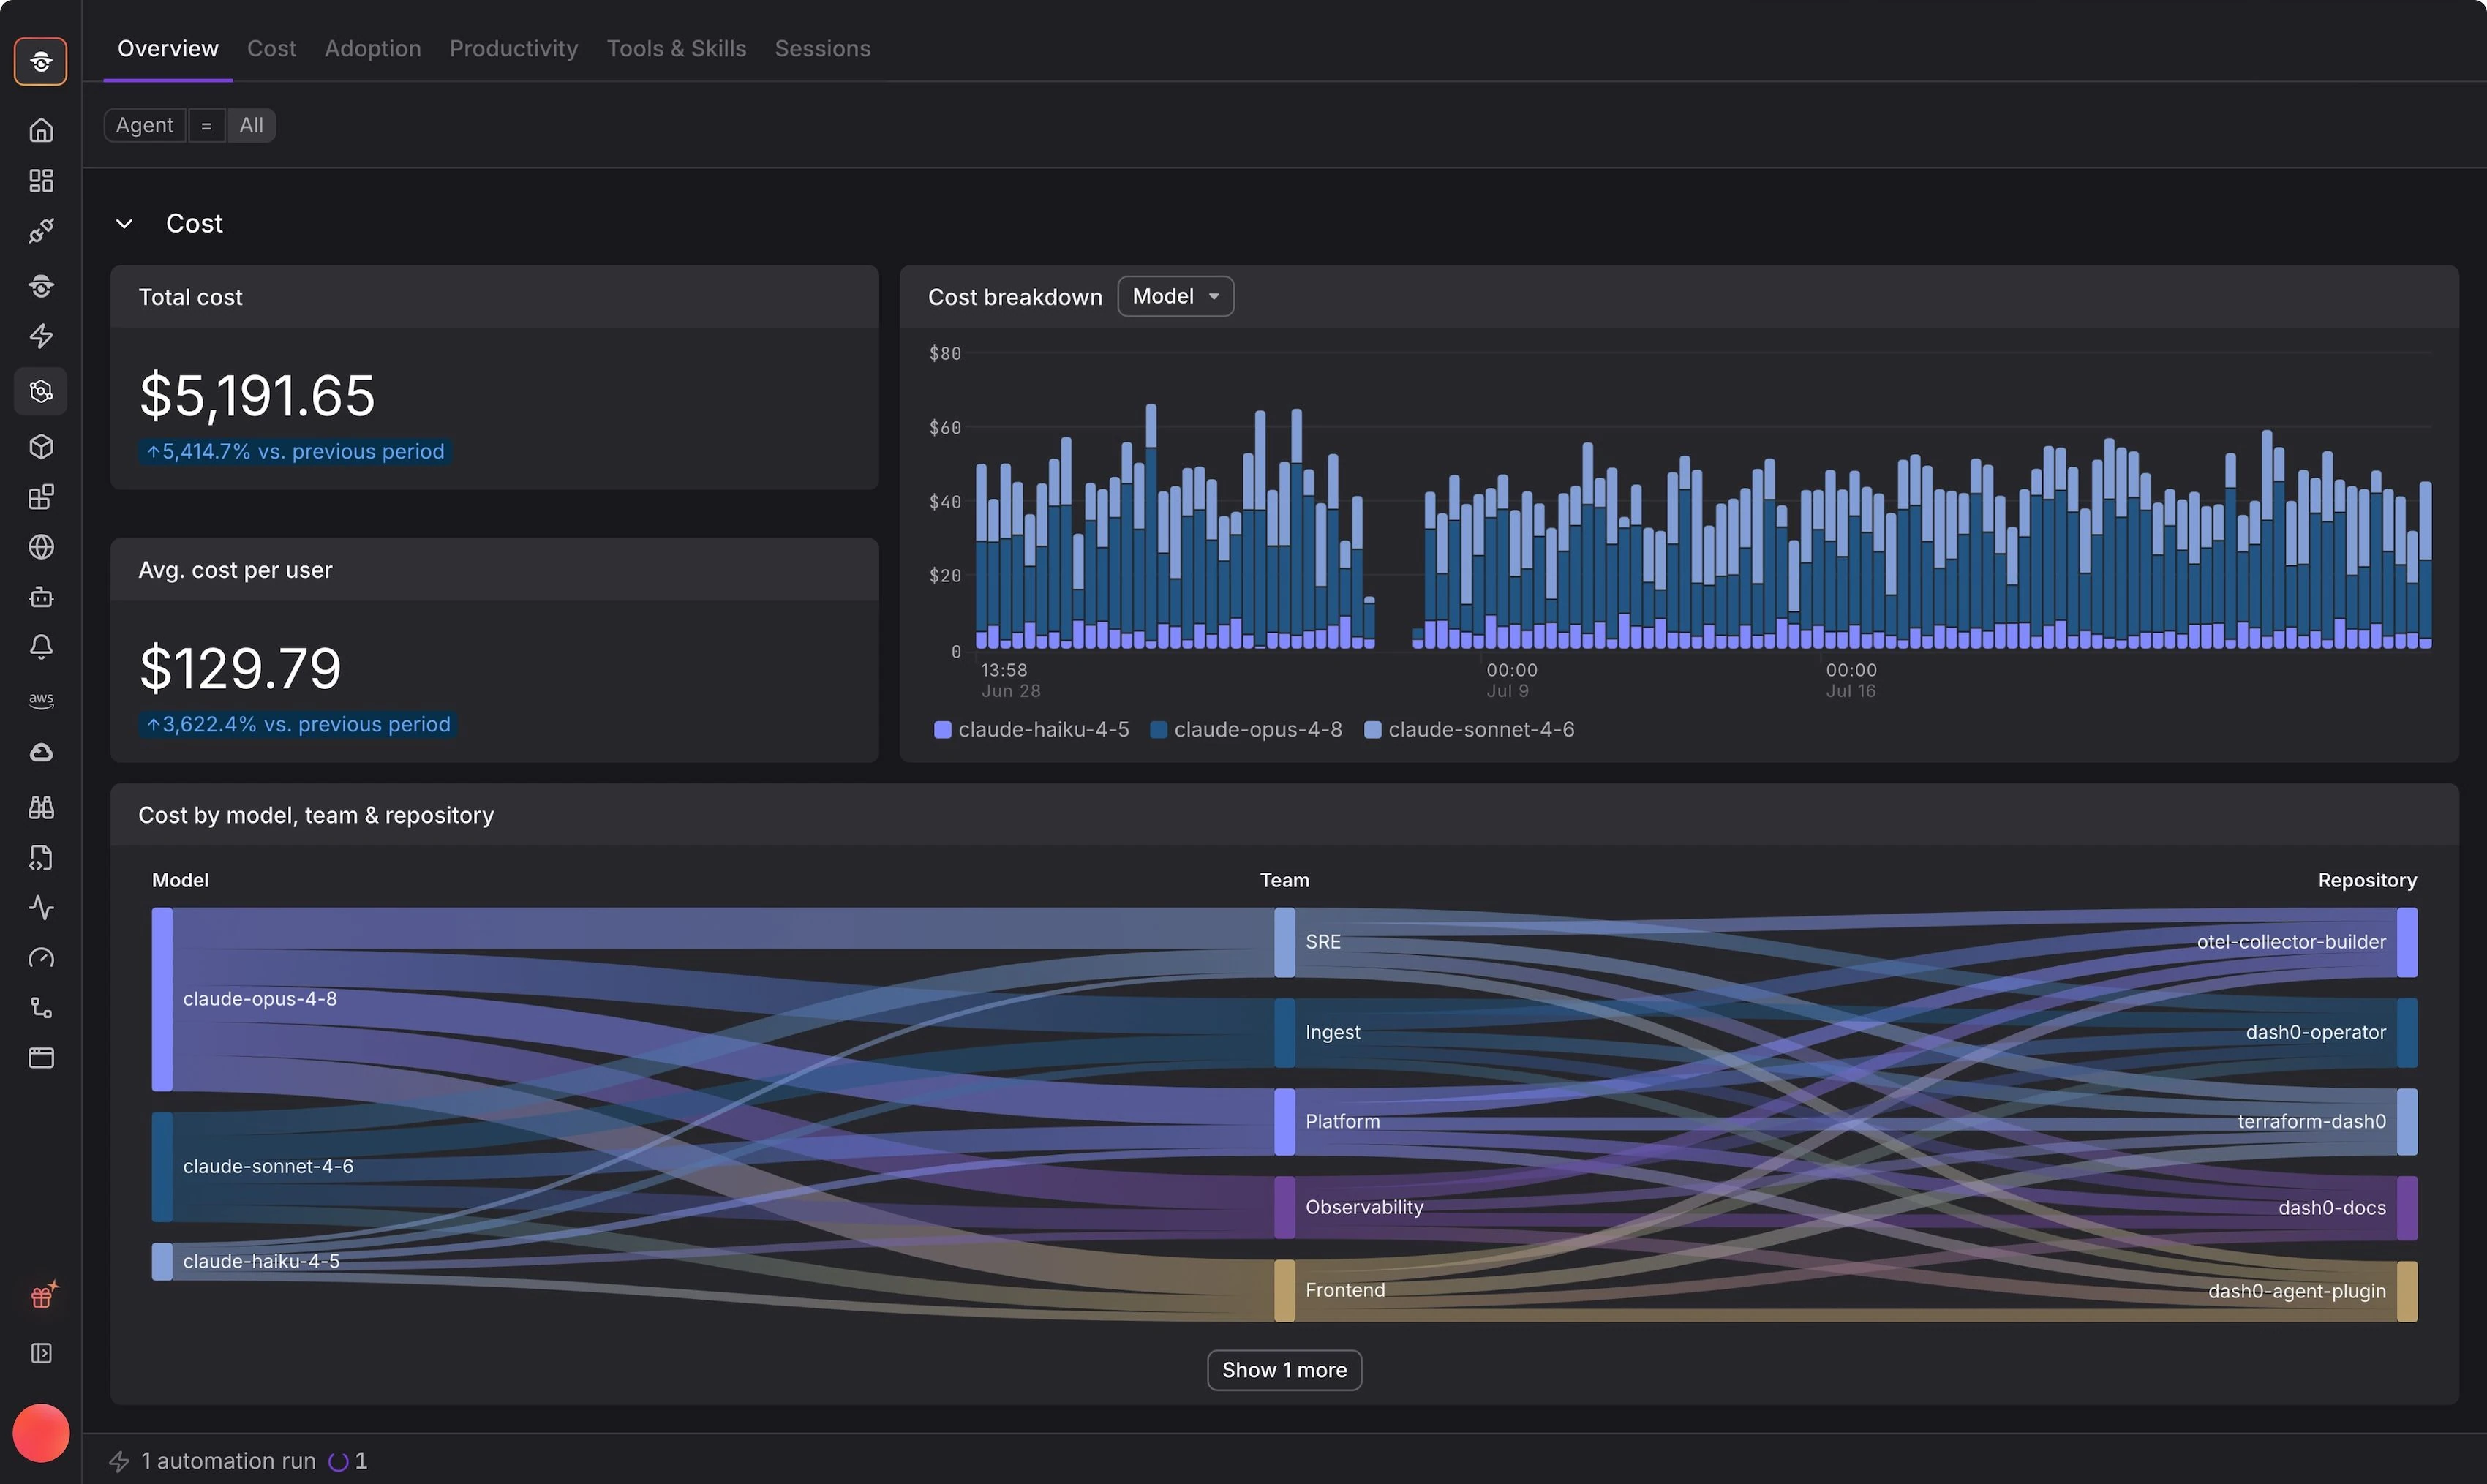The image size is (2487, 1484).
Task: Select the Platform team node
Action: (x=1284, y=1121)
